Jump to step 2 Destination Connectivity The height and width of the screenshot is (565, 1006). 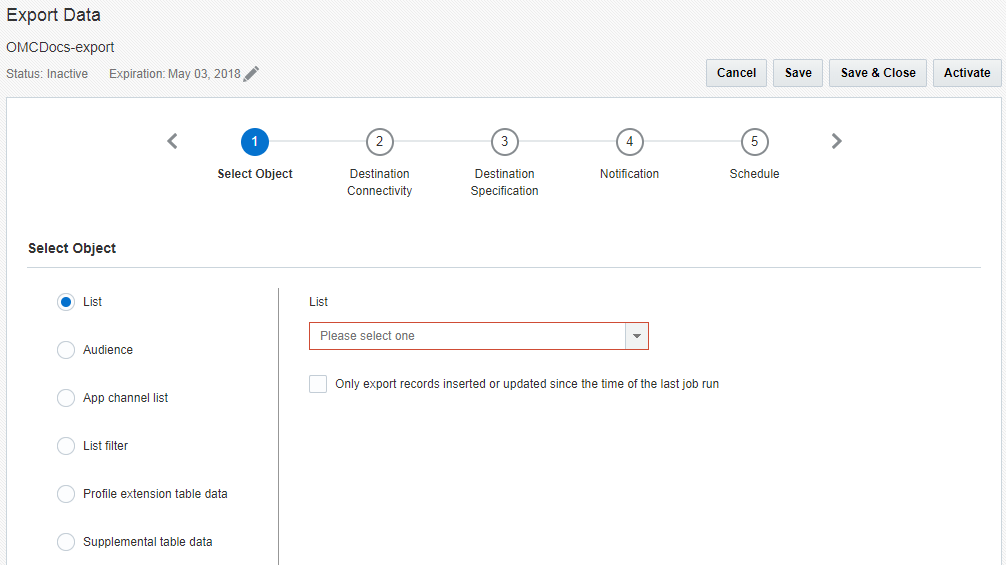point(380,142)
